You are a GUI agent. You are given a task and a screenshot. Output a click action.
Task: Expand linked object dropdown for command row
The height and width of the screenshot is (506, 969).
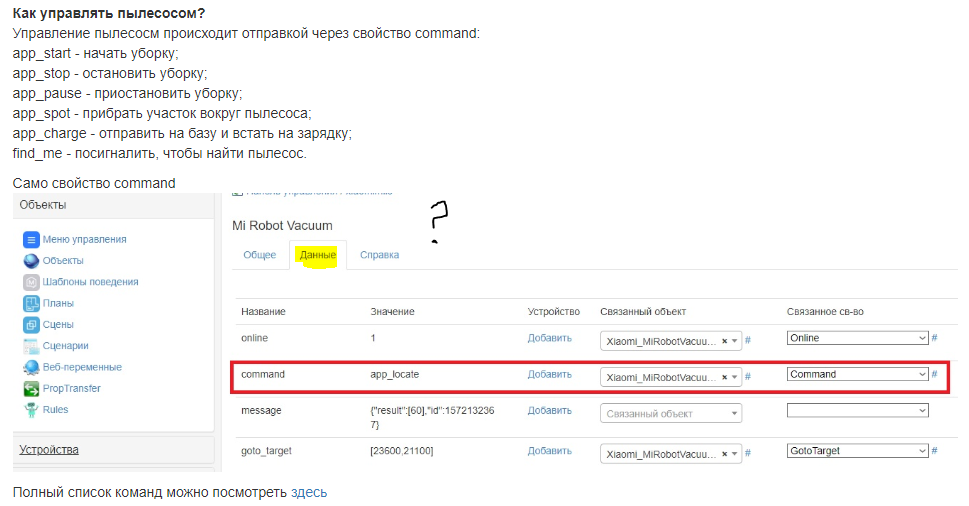pyautogui.click(x=735, y=377)
